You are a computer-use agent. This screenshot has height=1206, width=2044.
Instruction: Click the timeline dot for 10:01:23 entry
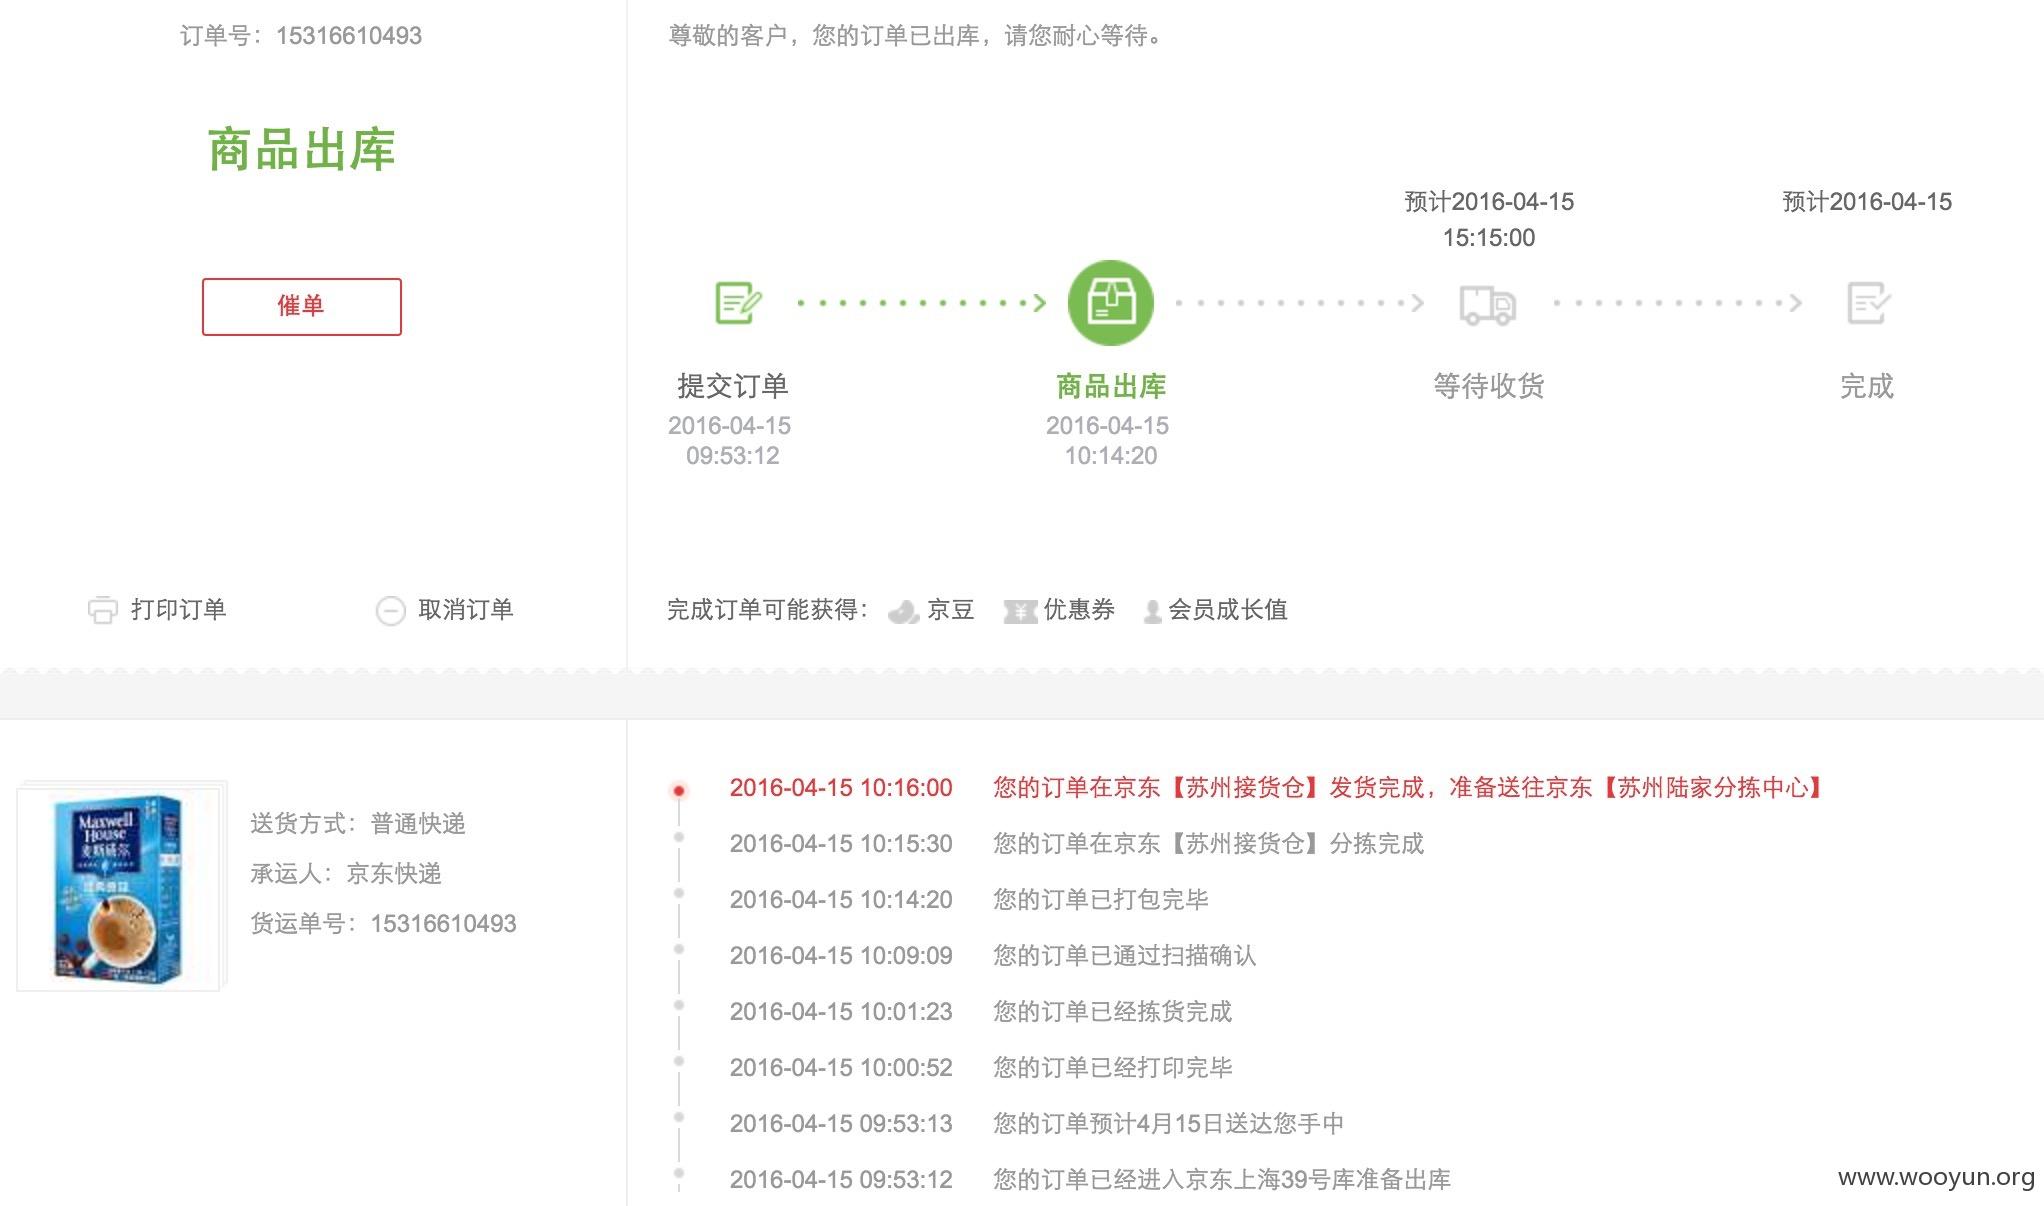click(x=679, y=1006)
